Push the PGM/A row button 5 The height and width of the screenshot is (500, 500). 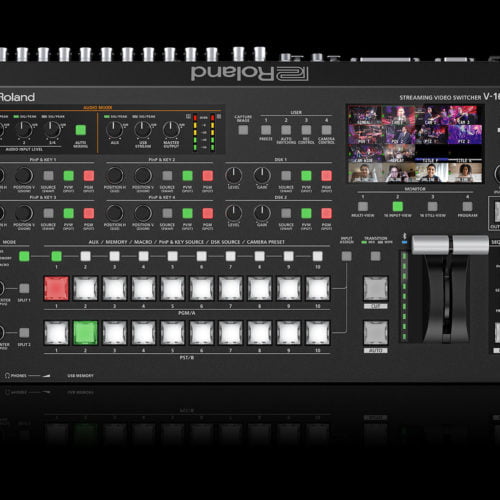coord(172,288)
